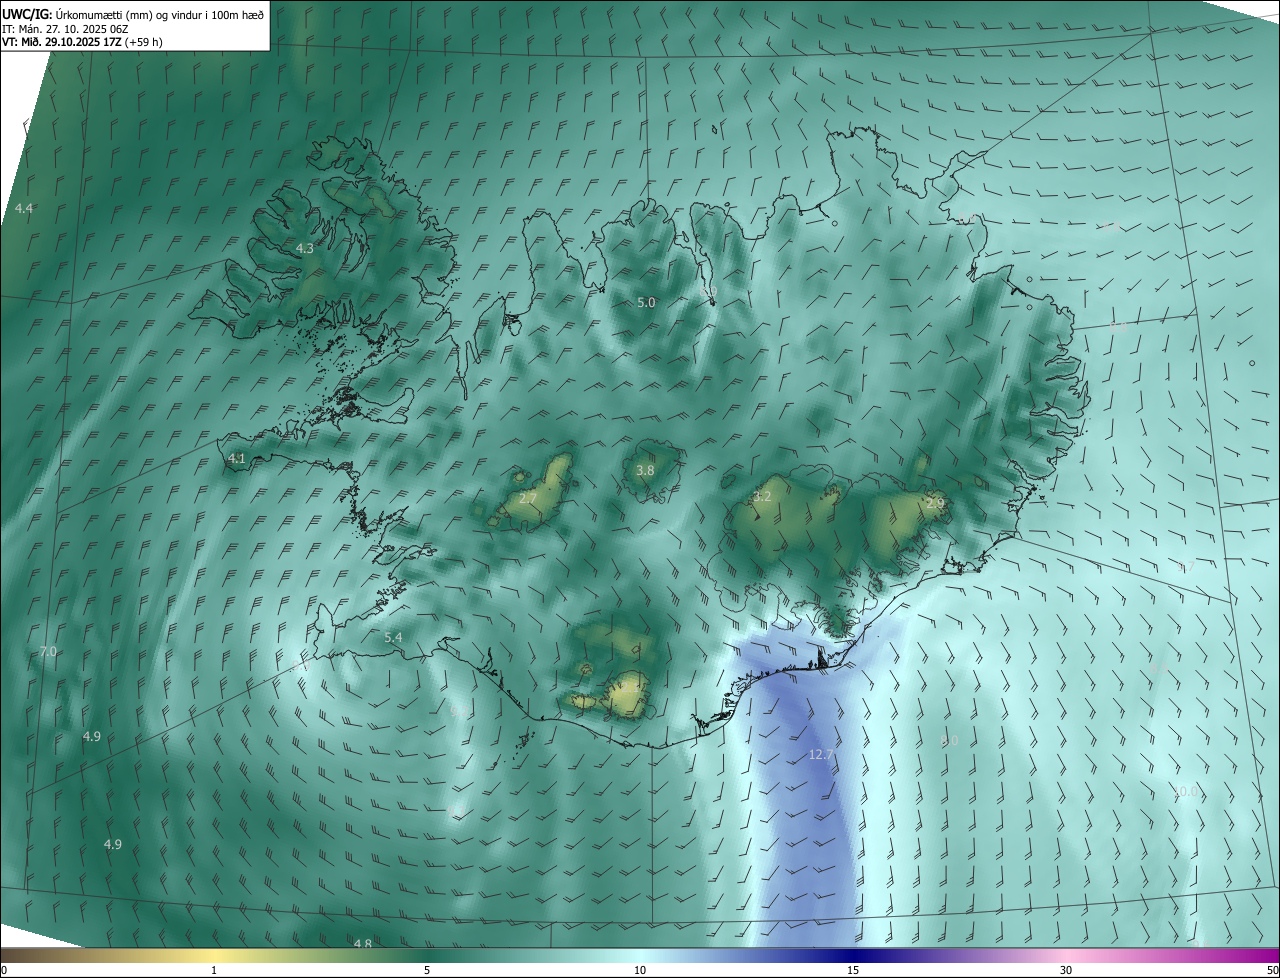This screenshot has width=1280, height=978.
Task: Click the 4.8 value label above the color scale
Action: [x=362, y=943]
